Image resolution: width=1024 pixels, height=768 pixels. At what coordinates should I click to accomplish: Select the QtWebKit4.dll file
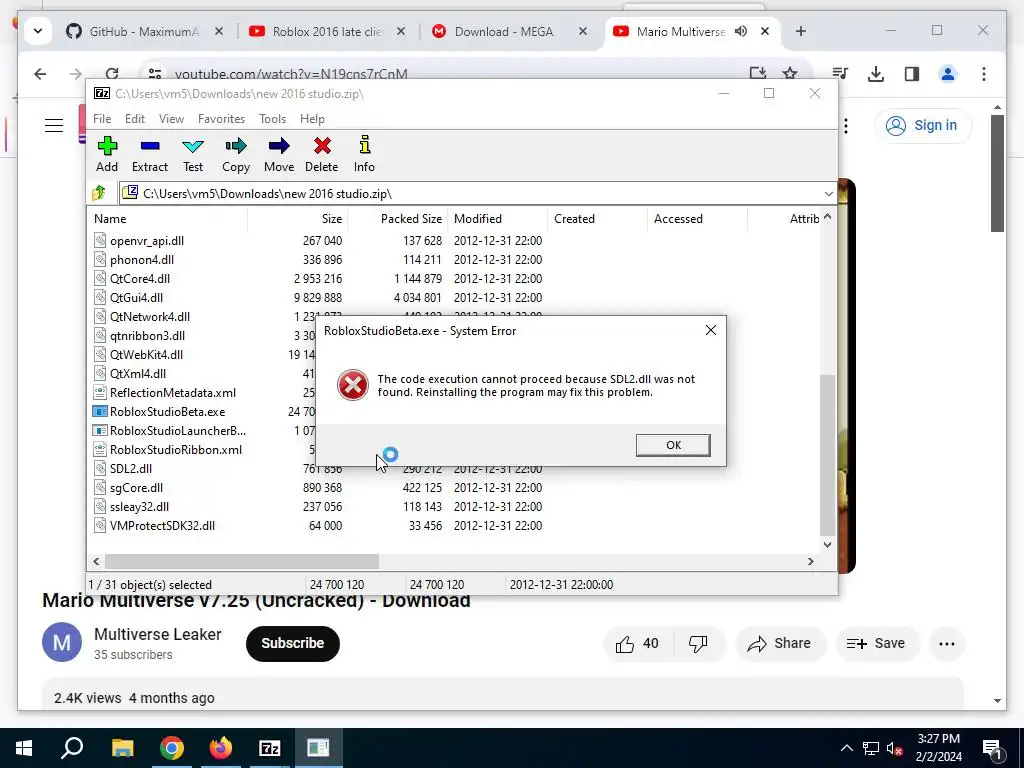[146, 355]
